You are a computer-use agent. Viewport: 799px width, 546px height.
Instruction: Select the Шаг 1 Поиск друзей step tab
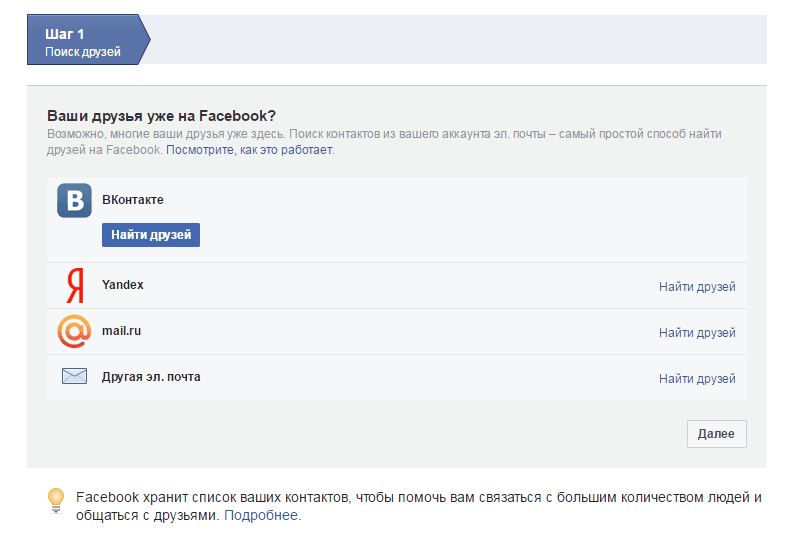pos(86,42)
